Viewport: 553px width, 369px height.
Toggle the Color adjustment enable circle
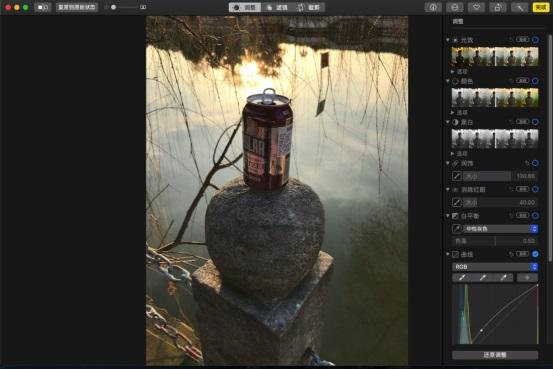tap(535, 81)
